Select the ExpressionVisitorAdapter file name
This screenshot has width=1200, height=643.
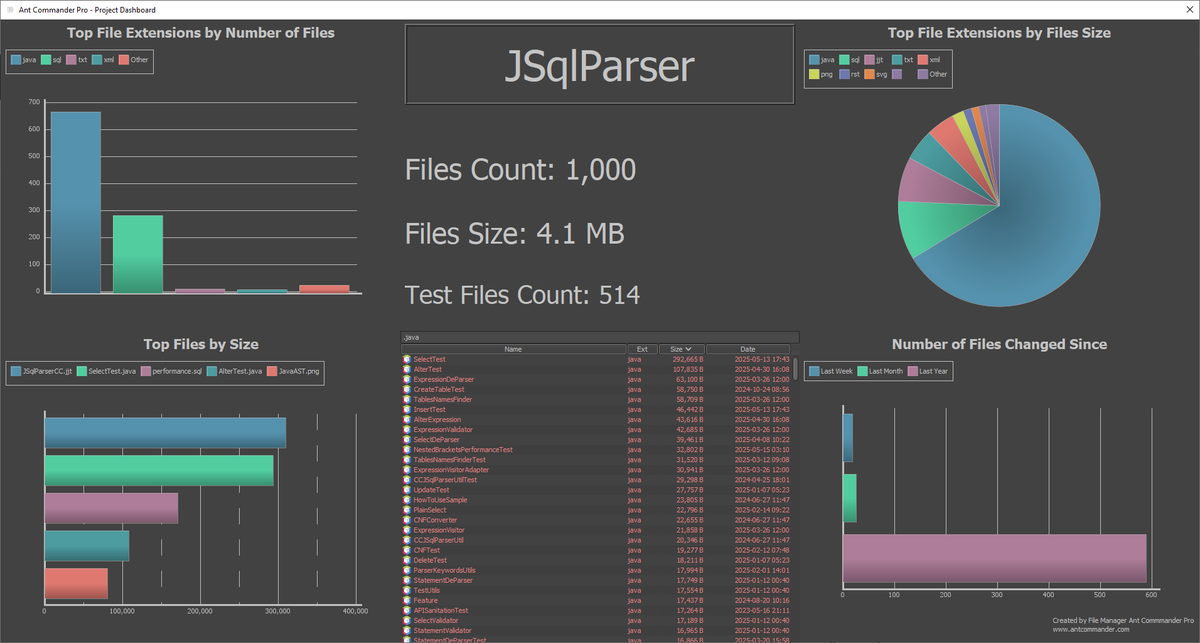pos(451,469)
